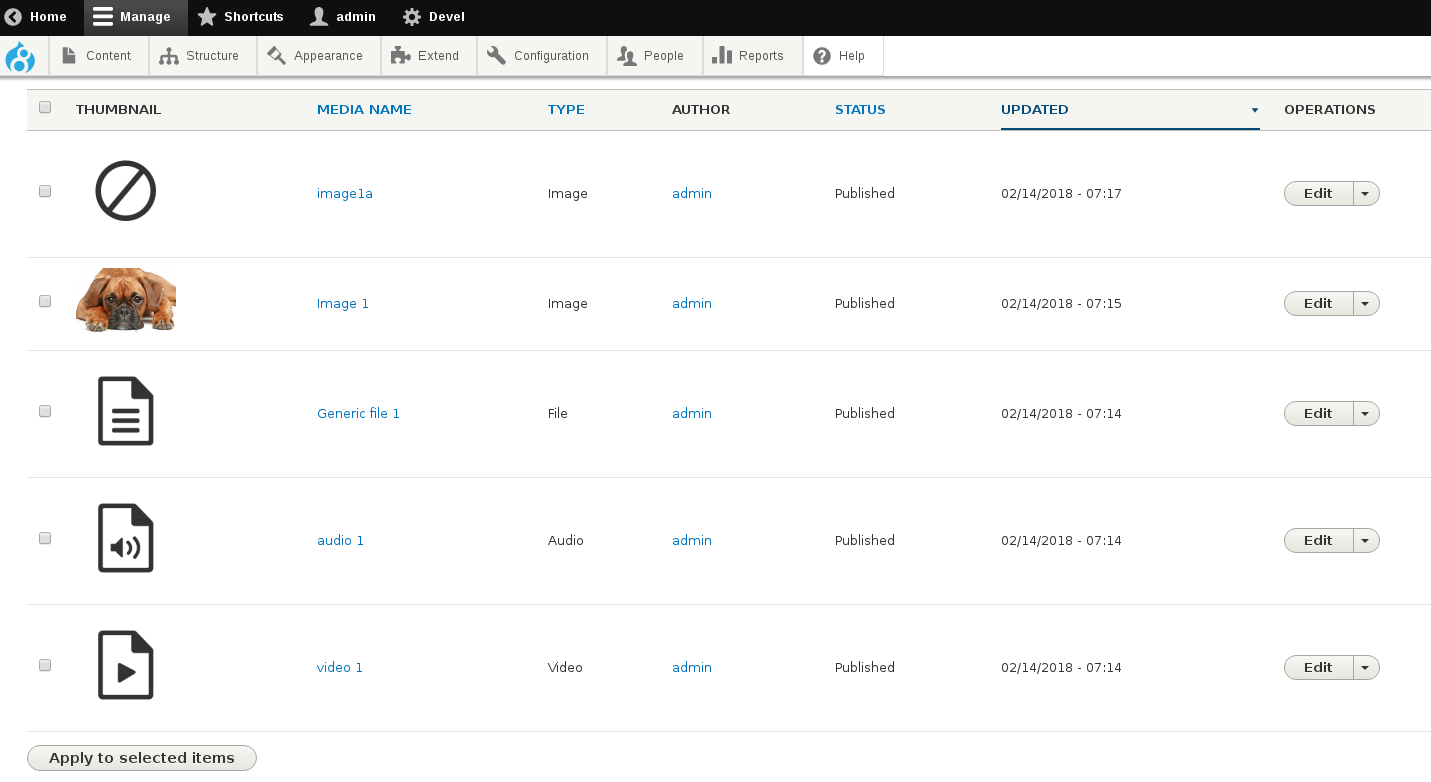The height and width of the screenshot is (782, 1431).
Task: Open the Extend modules page
Action: [x=428, y=56]
